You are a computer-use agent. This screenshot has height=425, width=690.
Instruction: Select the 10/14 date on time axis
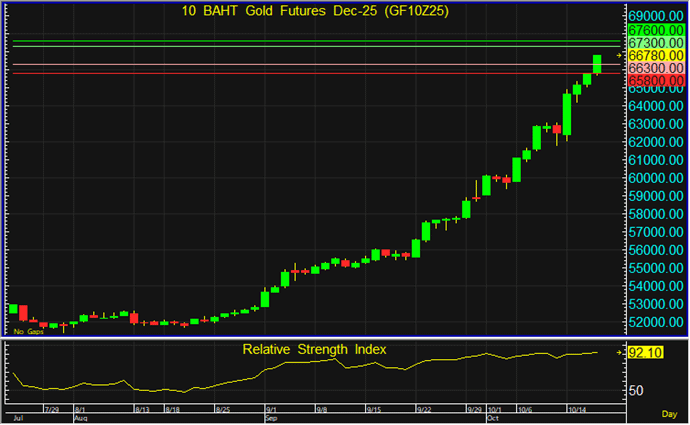(x=576, y=409)
